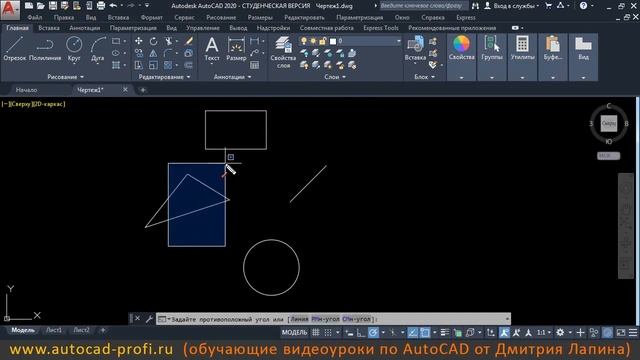Toggle ortho mode in status bar
The height and width of the screenshot is (360, 640).
pyautogui.click(x=361, y=333)
